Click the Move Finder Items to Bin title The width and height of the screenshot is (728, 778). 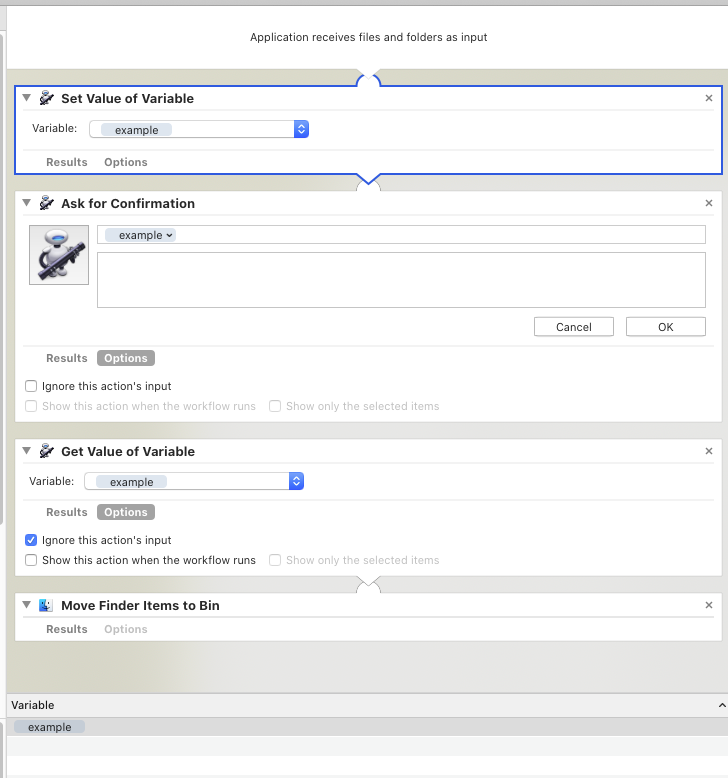[140, 605]
